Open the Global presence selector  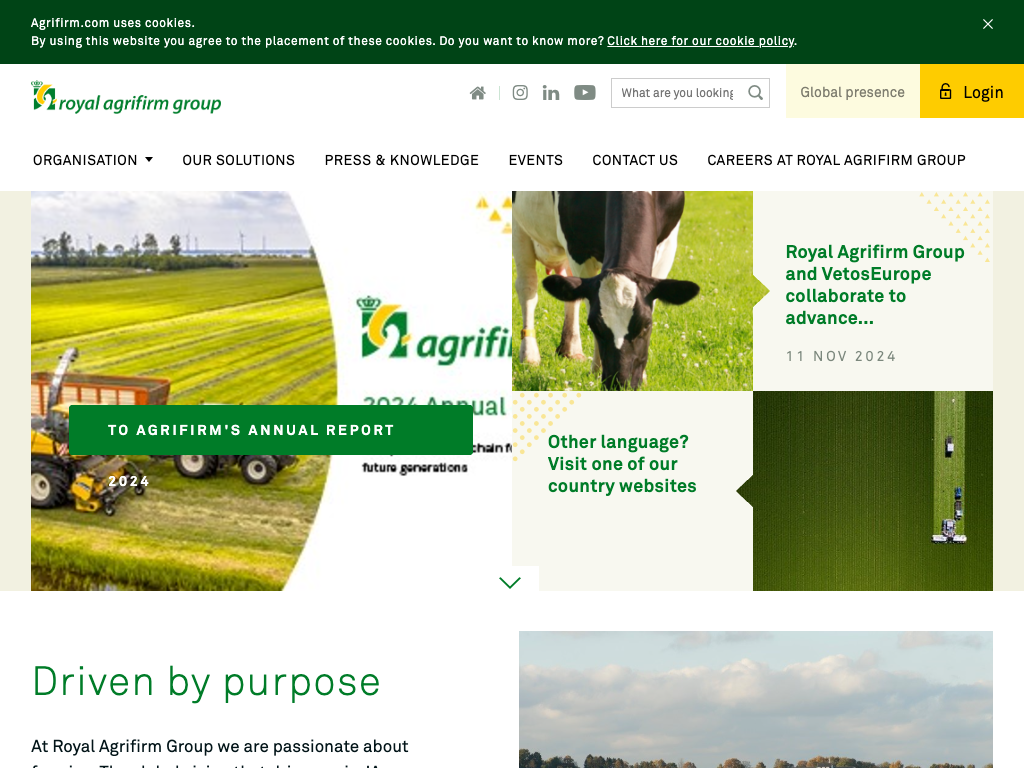point(852,92)
